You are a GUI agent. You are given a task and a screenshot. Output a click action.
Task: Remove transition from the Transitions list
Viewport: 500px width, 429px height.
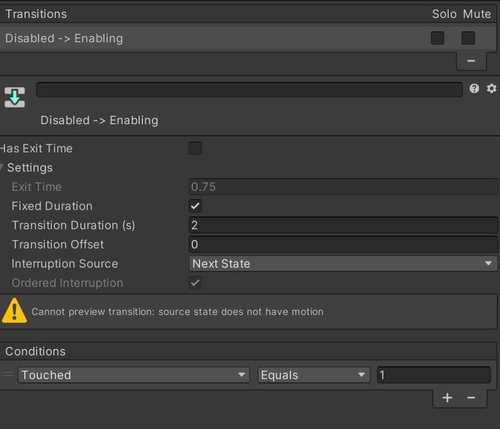(471, 61)
